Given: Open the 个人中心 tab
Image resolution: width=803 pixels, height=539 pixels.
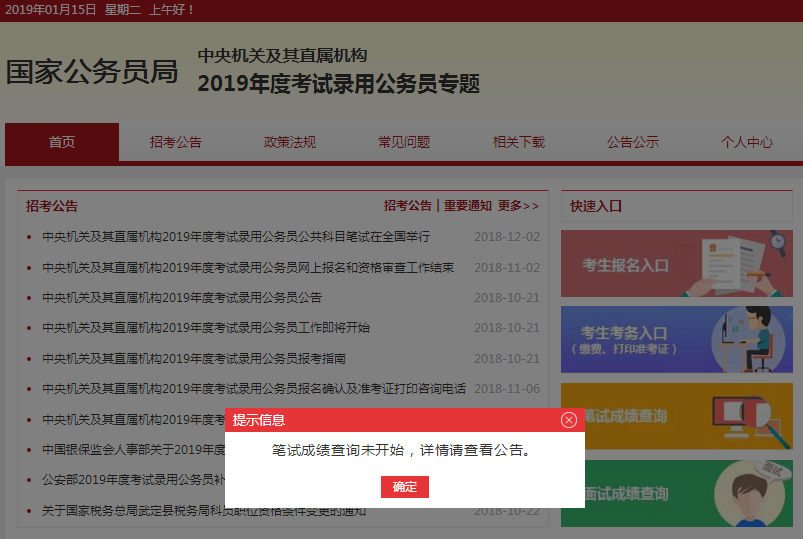Looking at the screenshot, I should click(747, 142).
